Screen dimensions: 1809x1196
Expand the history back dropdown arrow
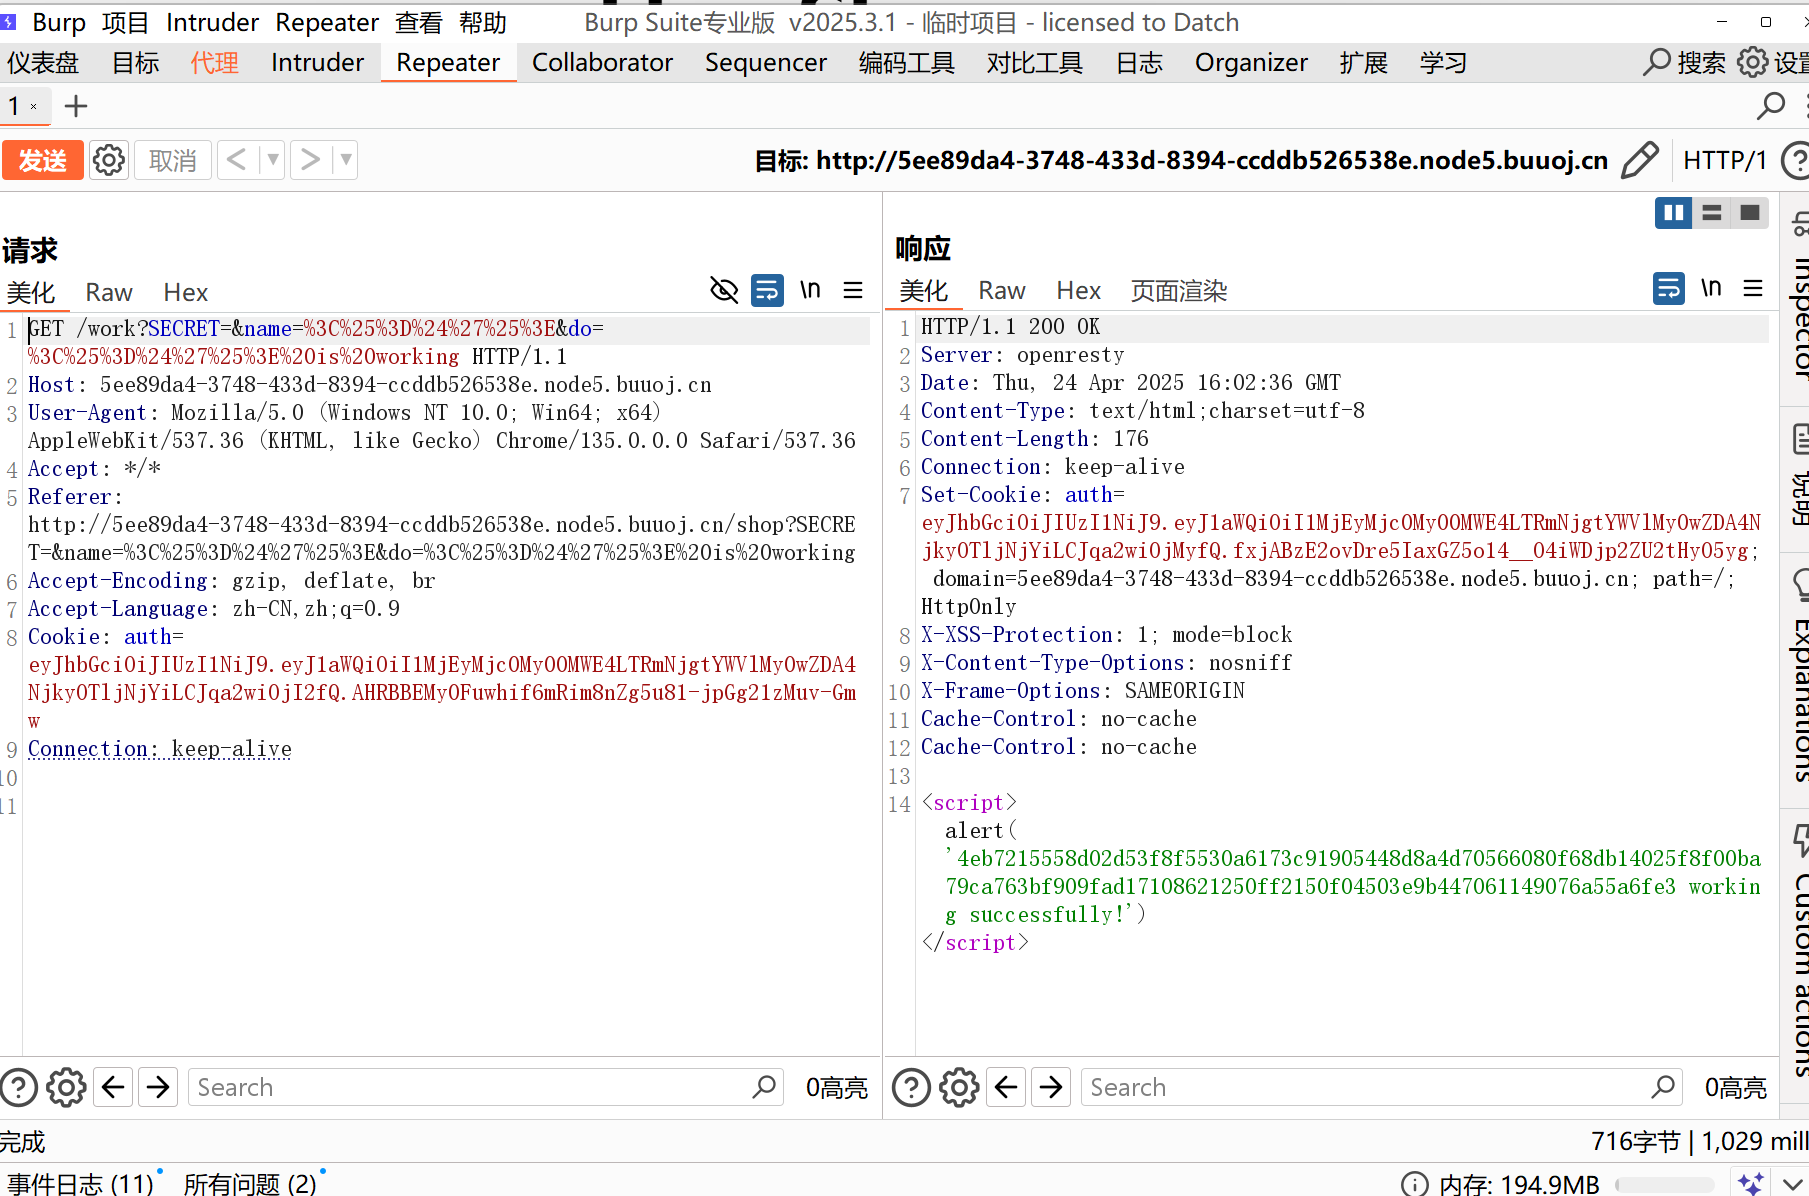pos(273,160)
